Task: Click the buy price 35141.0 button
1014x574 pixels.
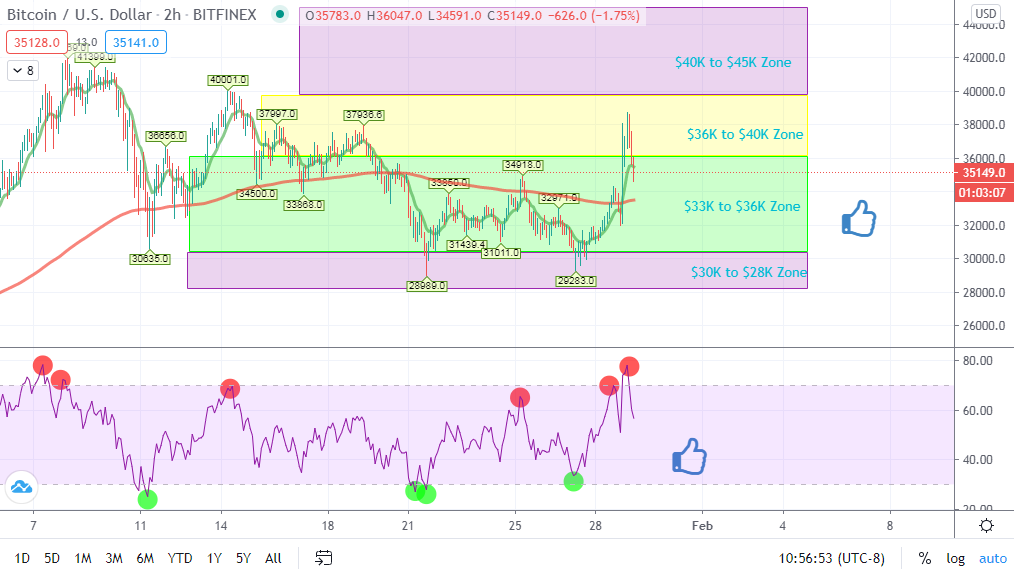Action: point(136,43)
